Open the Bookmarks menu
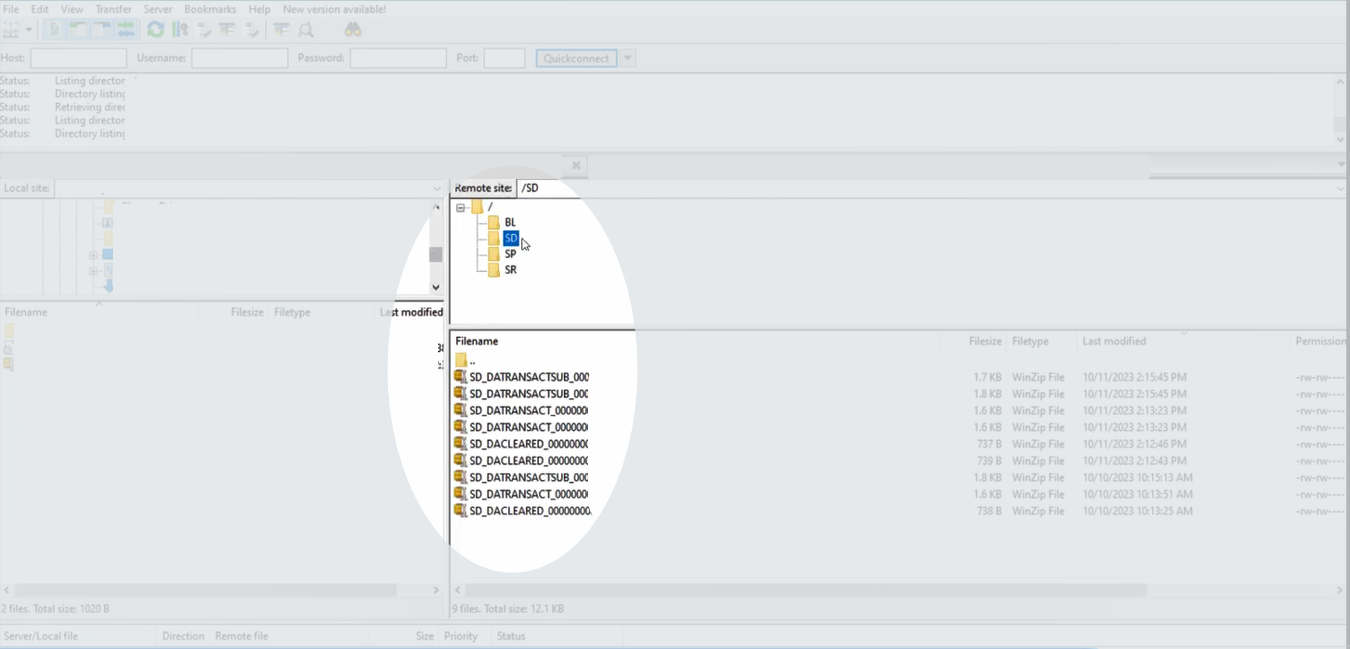Image resolution: width=1350 pixels, height=649 pixels. point(209,9)
